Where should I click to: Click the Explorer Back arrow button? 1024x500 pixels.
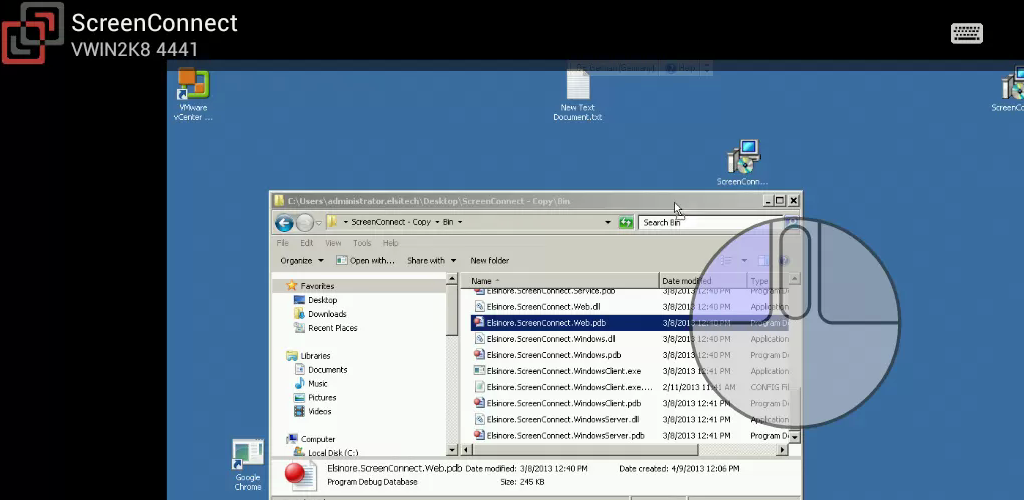click(283, 222)
